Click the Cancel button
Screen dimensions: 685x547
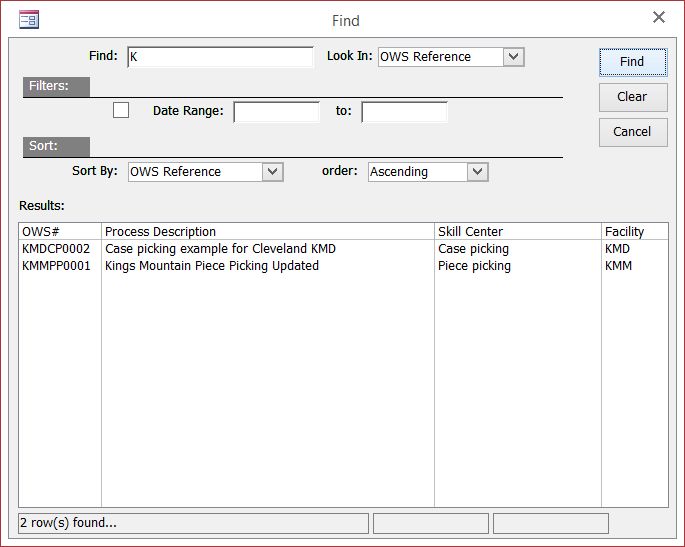tap(633, 132)
